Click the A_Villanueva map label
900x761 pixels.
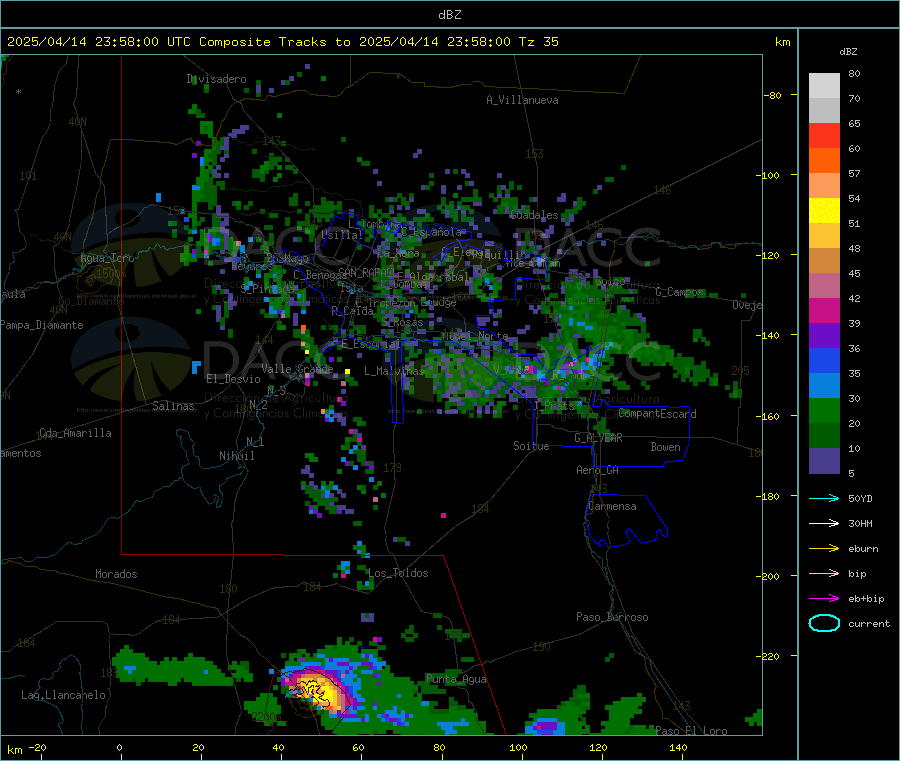pos(522,100)
